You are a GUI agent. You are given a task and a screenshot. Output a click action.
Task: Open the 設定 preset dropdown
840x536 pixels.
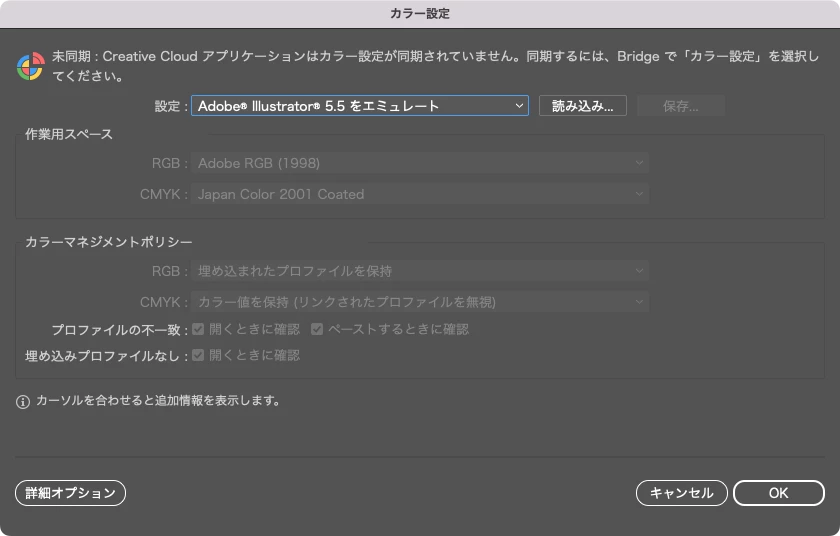click(x=359, y=106)
